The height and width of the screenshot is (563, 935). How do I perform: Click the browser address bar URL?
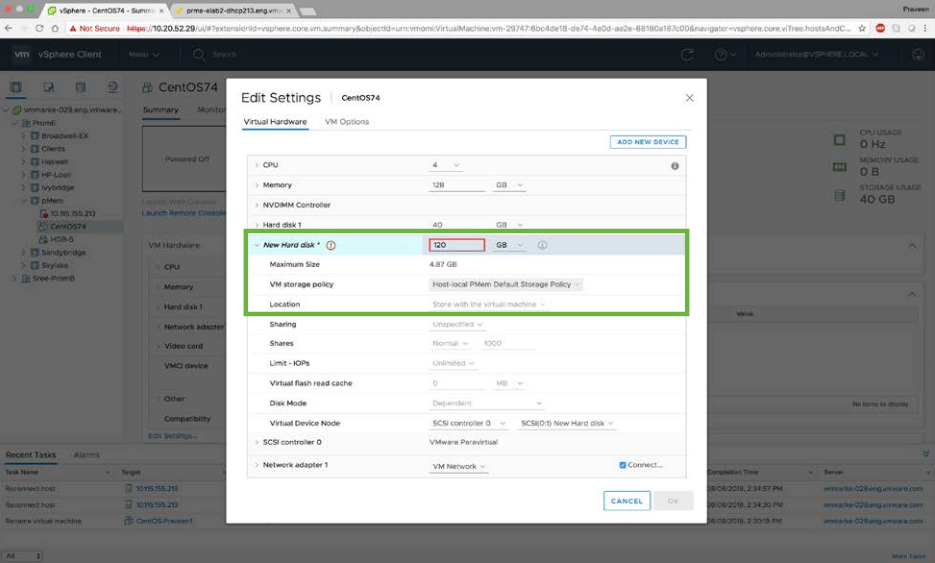pyautogui.click(x=488, y=28)
